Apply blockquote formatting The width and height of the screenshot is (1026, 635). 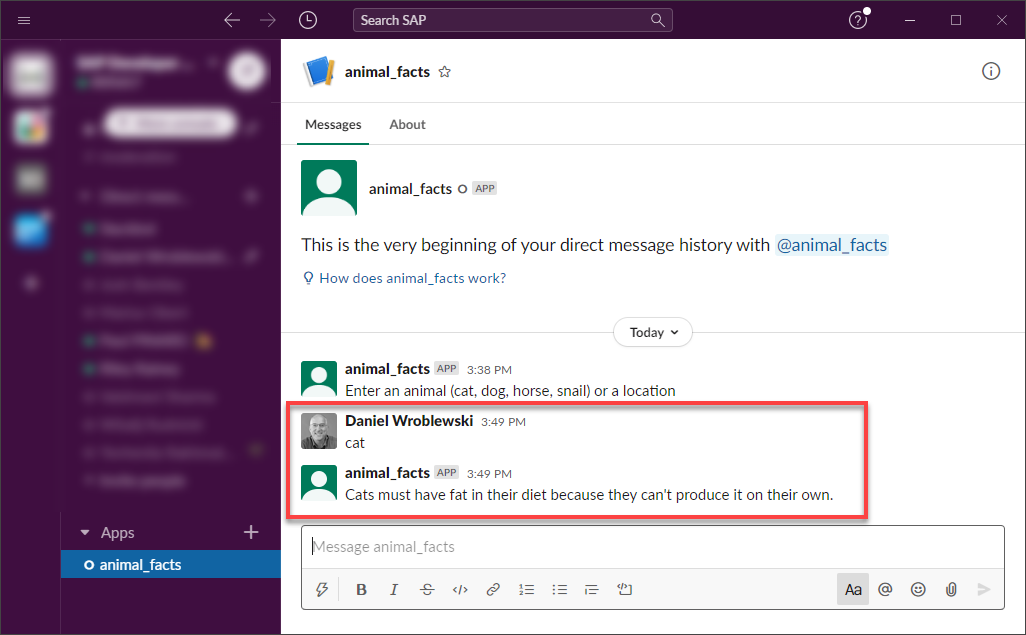click(x=592, y=589)
